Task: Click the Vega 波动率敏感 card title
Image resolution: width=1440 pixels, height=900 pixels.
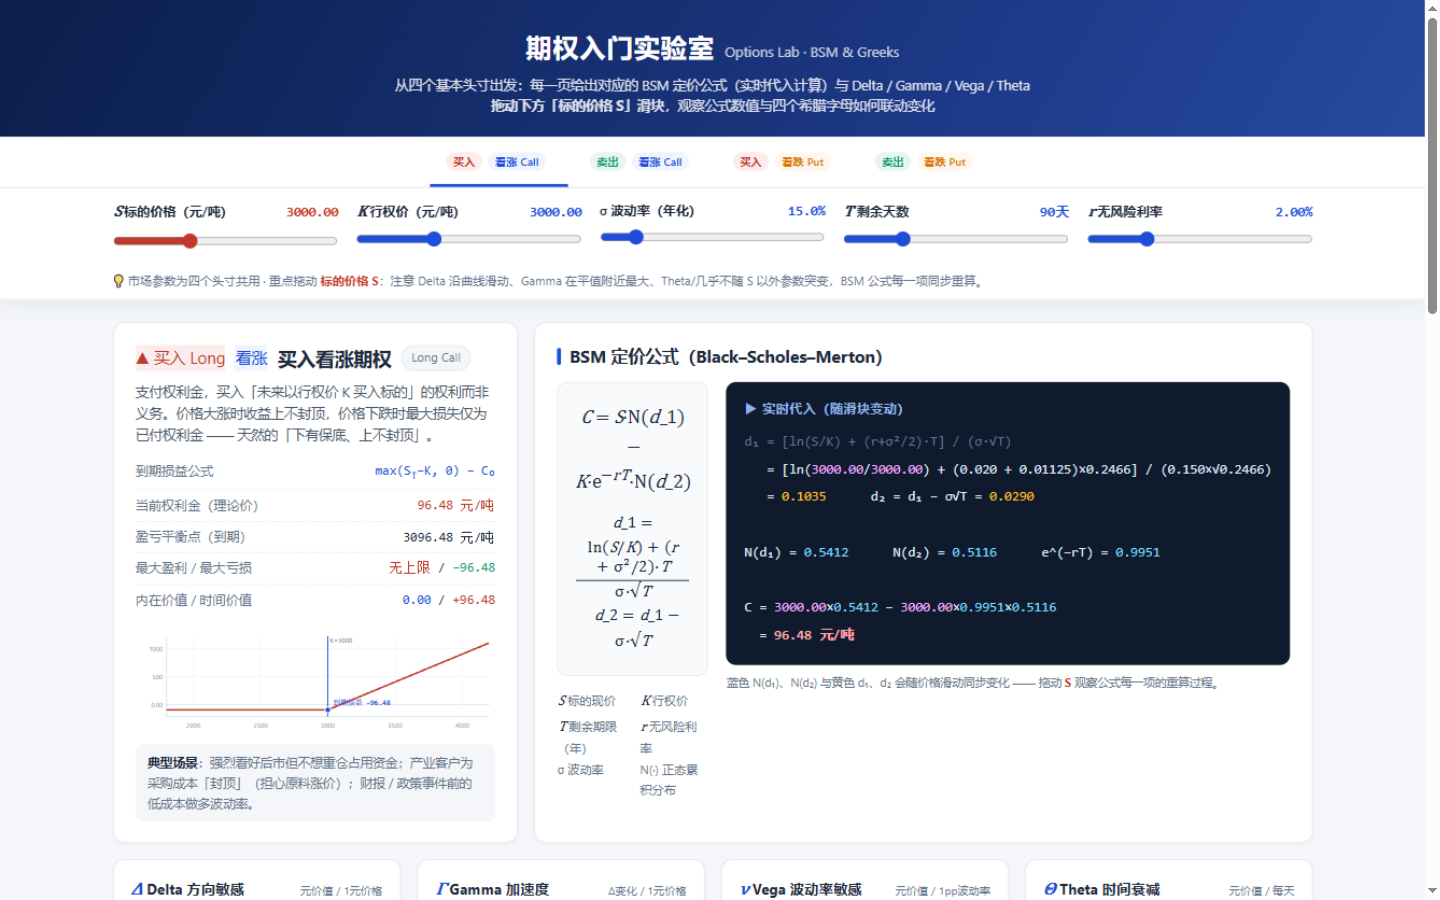Action: [801, 889]
